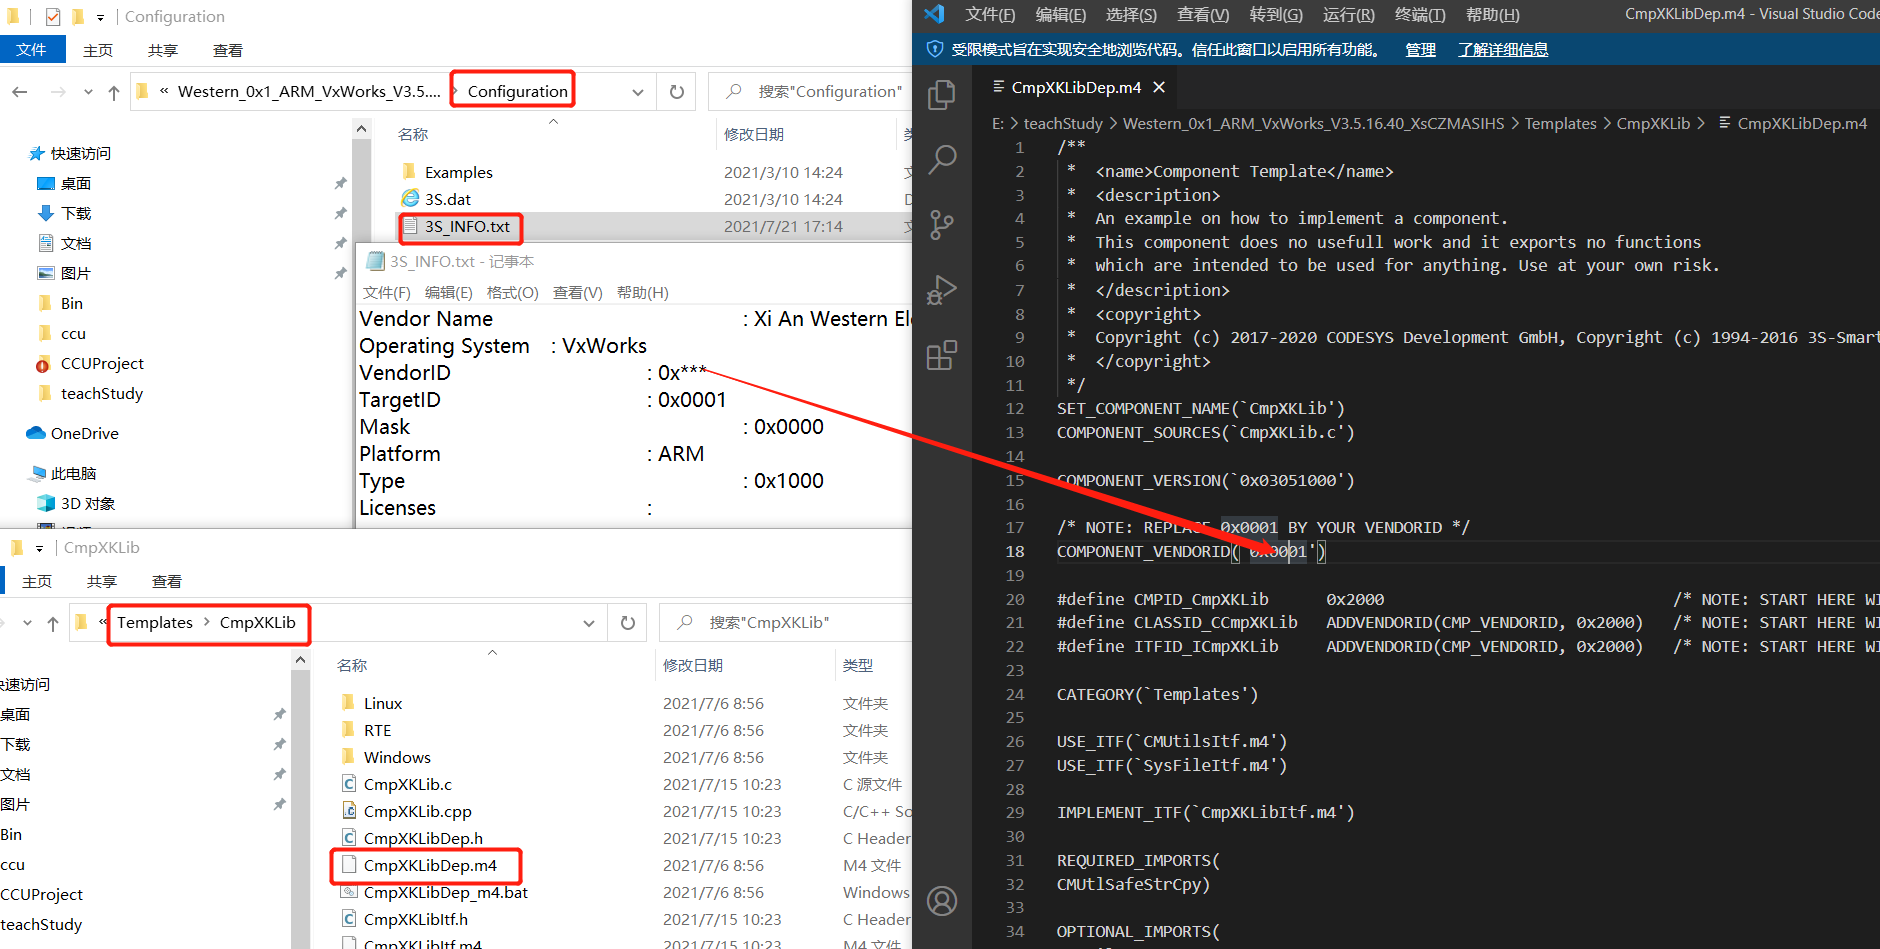Go back in Configuration Explorer window

20,92
